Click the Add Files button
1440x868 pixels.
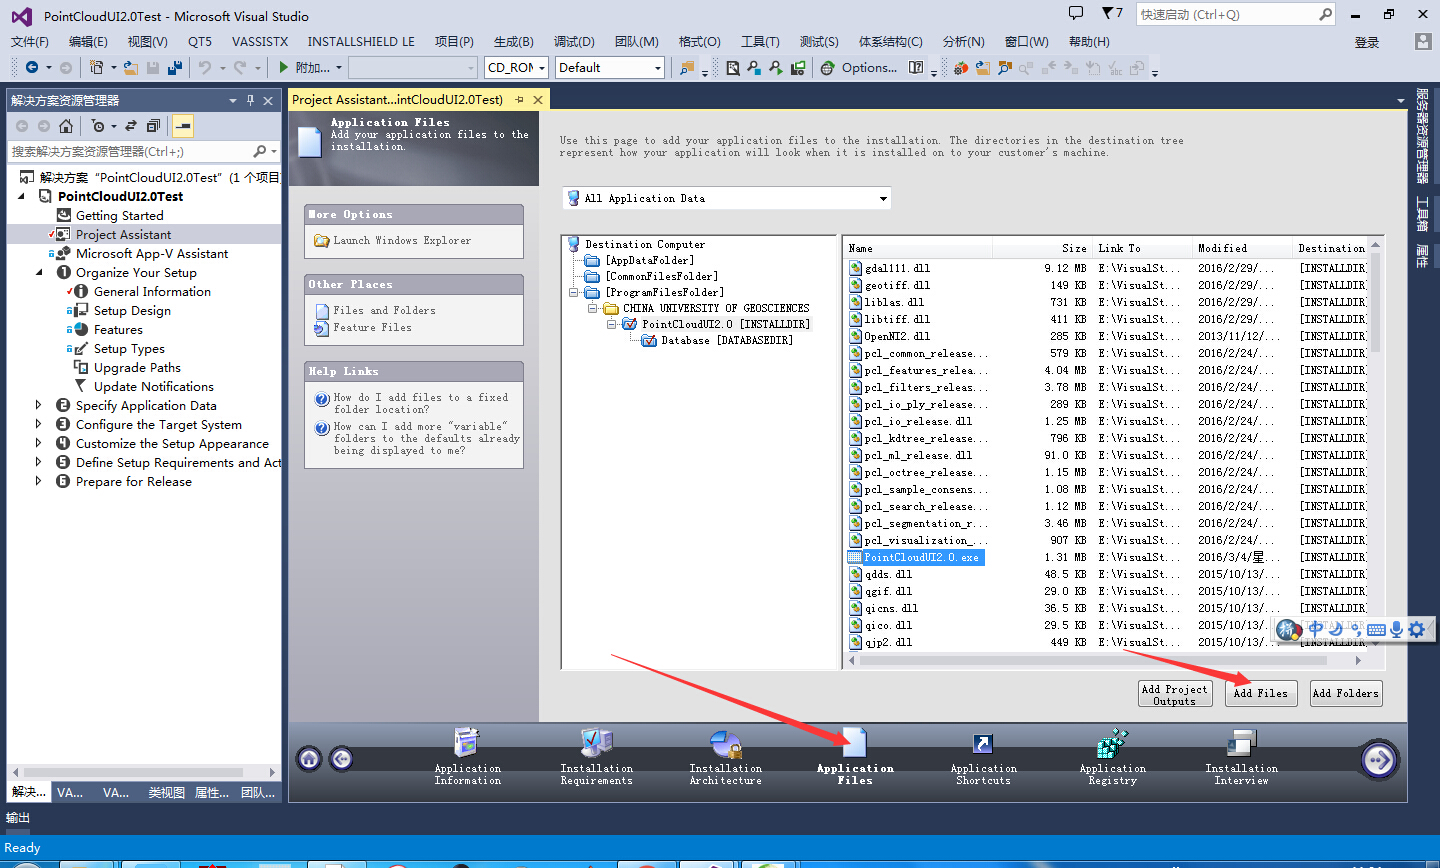1261,694
